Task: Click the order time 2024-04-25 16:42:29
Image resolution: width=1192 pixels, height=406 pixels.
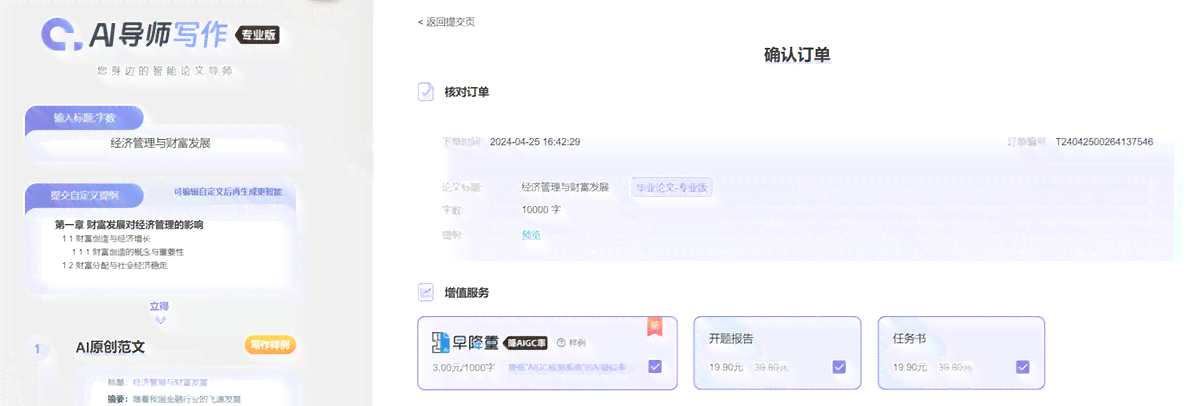Action: (535, 141)
